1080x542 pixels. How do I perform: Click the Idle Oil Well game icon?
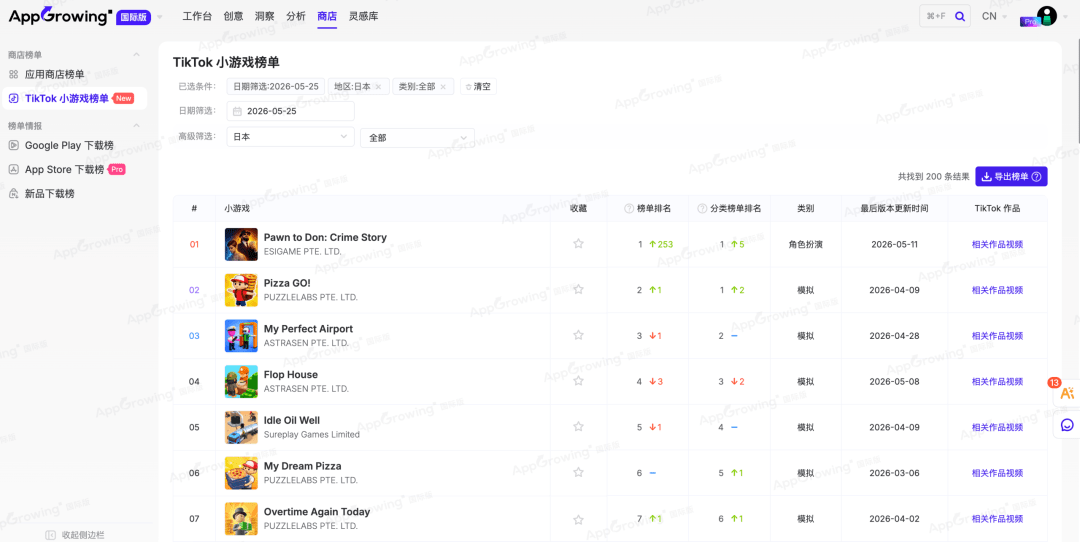click(241, 427)
